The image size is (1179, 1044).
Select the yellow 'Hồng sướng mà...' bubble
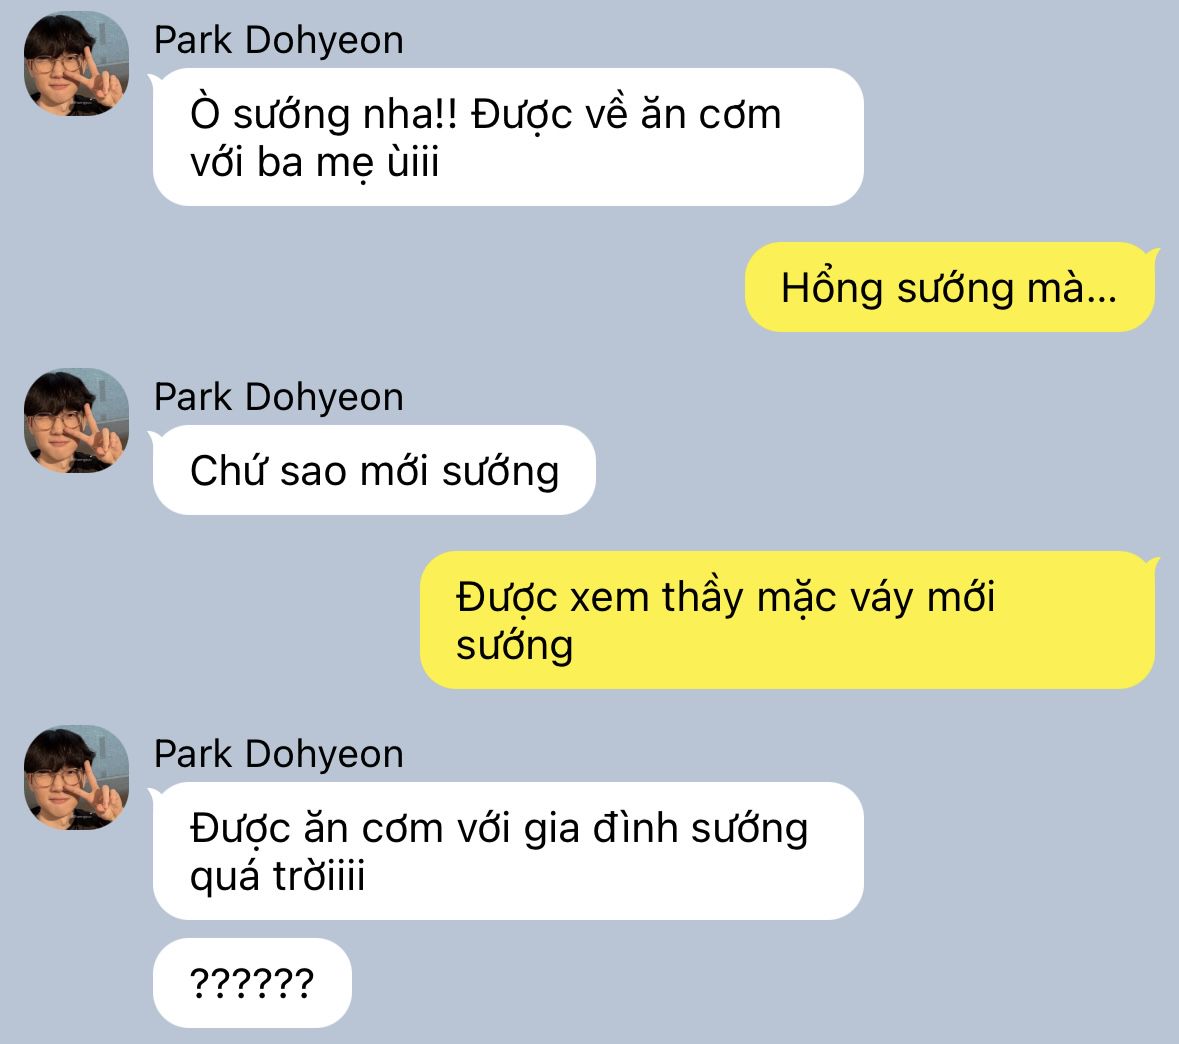click(x=950, y=287)
